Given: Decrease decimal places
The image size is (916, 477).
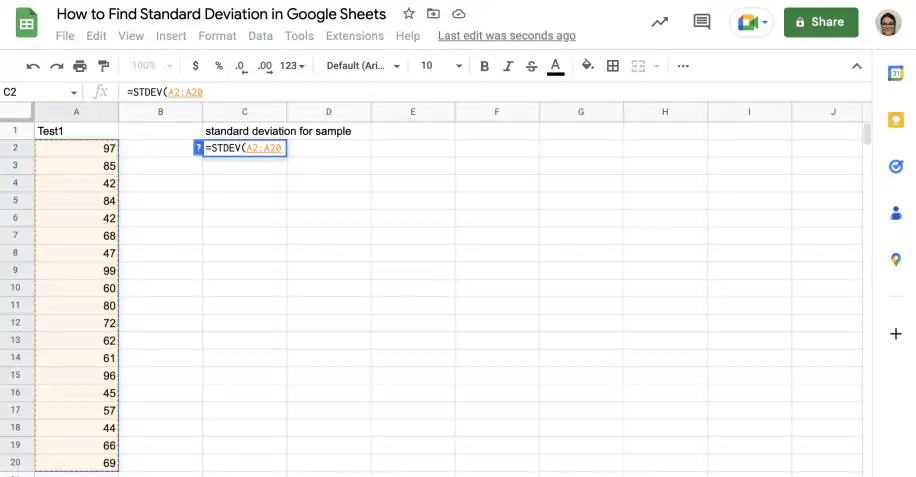Looking at the screenshot, I should click(241, 67).
